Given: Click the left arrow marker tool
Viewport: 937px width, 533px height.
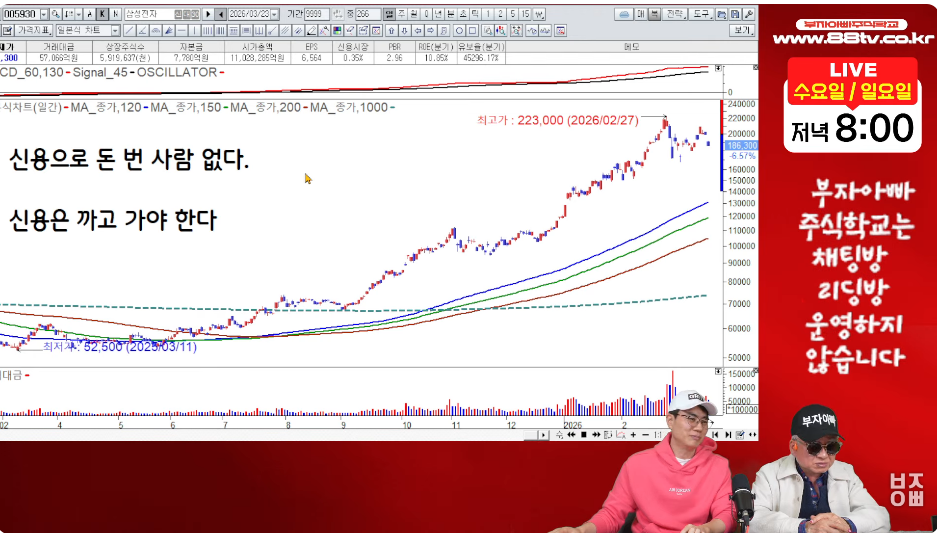Looking at the screenshot, I should click(418, 30).
